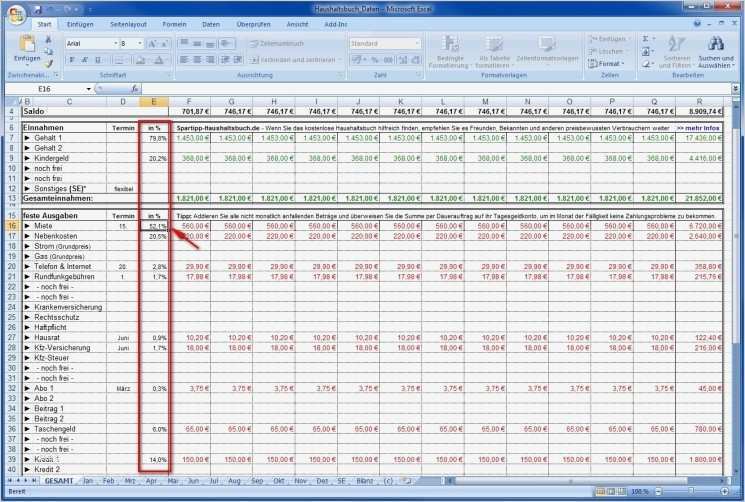Screen dimensions: 745x502
Task: Click the Einfügen paste icon
Action: [x=27, y=44]
